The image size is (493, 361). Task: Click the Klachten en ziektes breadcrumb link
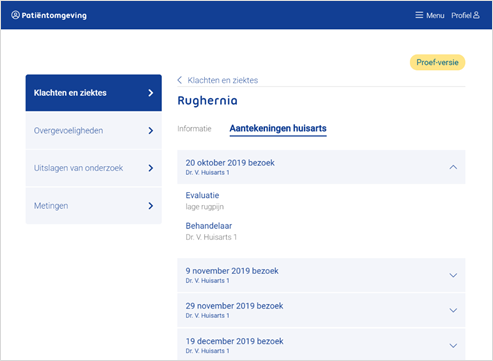click(223, 80)
